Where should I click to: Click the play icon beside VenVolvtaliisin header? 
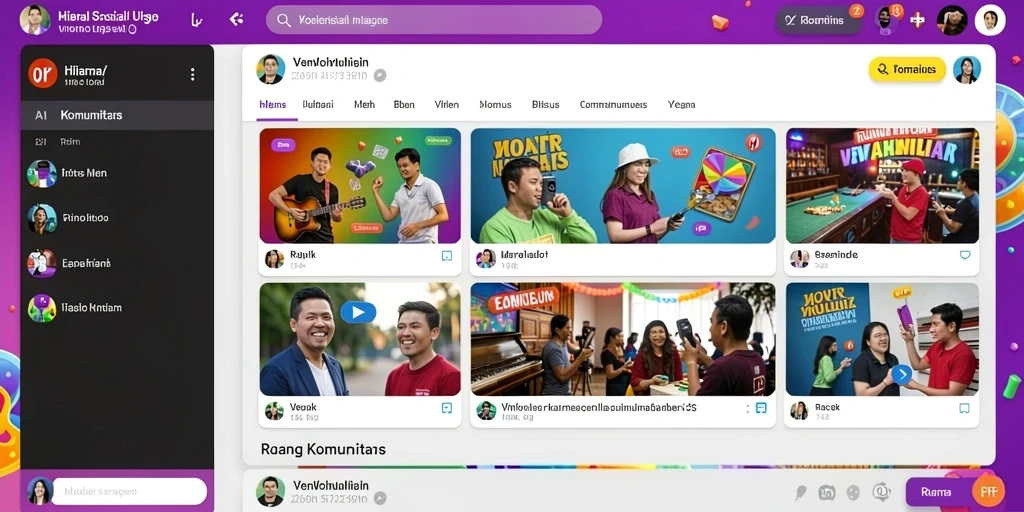(x=379, y=76)
